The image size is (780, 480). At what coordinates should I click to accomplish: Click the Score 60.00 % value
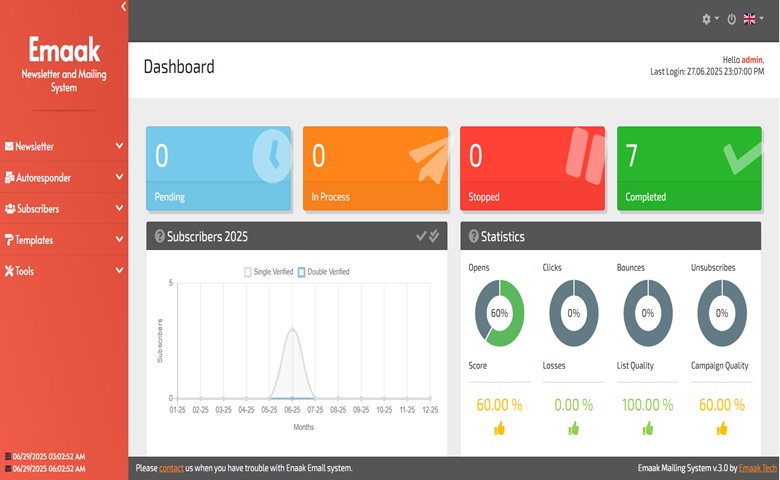tap(499, 405)
